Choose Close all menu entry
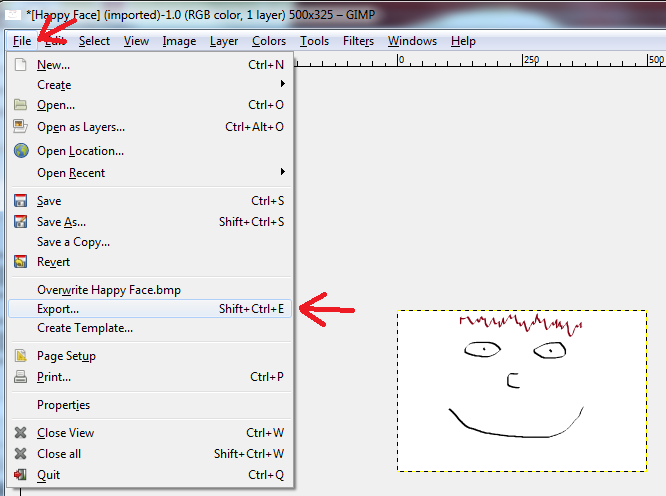Image resolution: width=666 pixels, height=496 pixels. [150, 454]
